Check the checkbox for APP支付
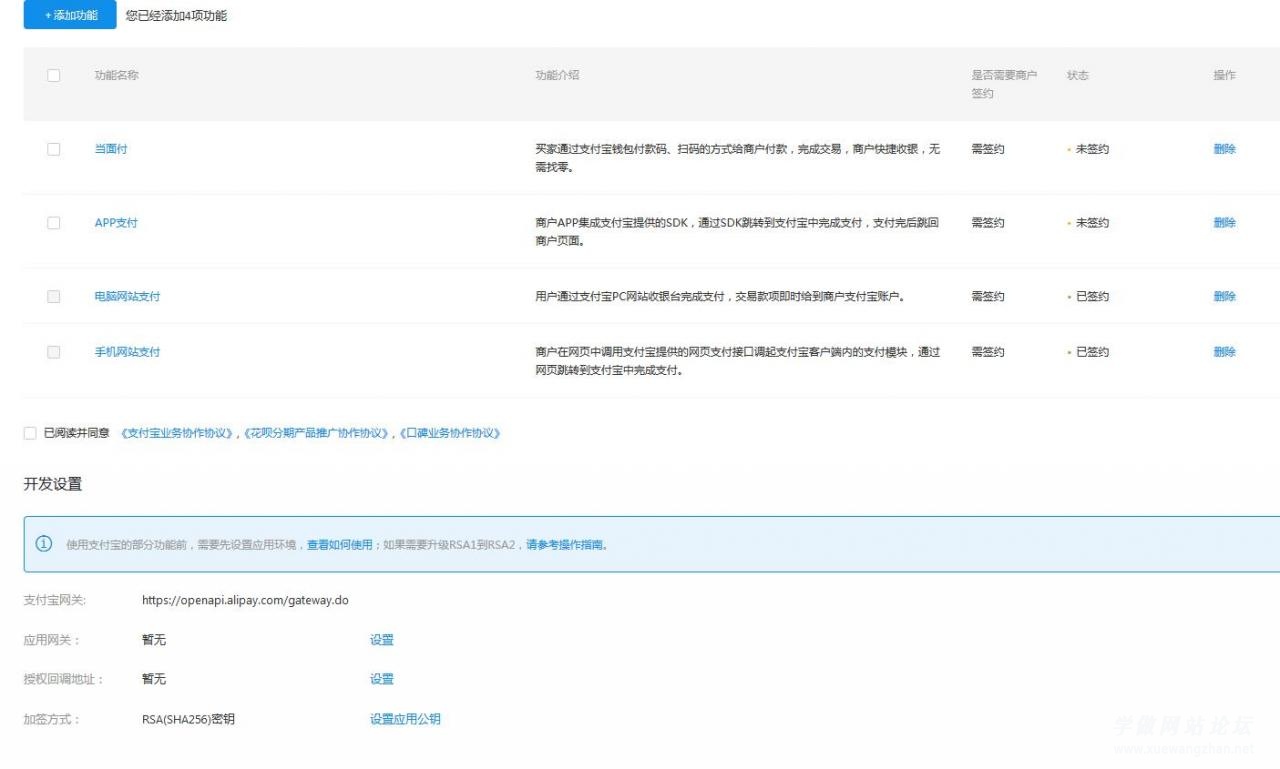The height and width of the screenshot is (769, 1280). [x=53, y=222]
